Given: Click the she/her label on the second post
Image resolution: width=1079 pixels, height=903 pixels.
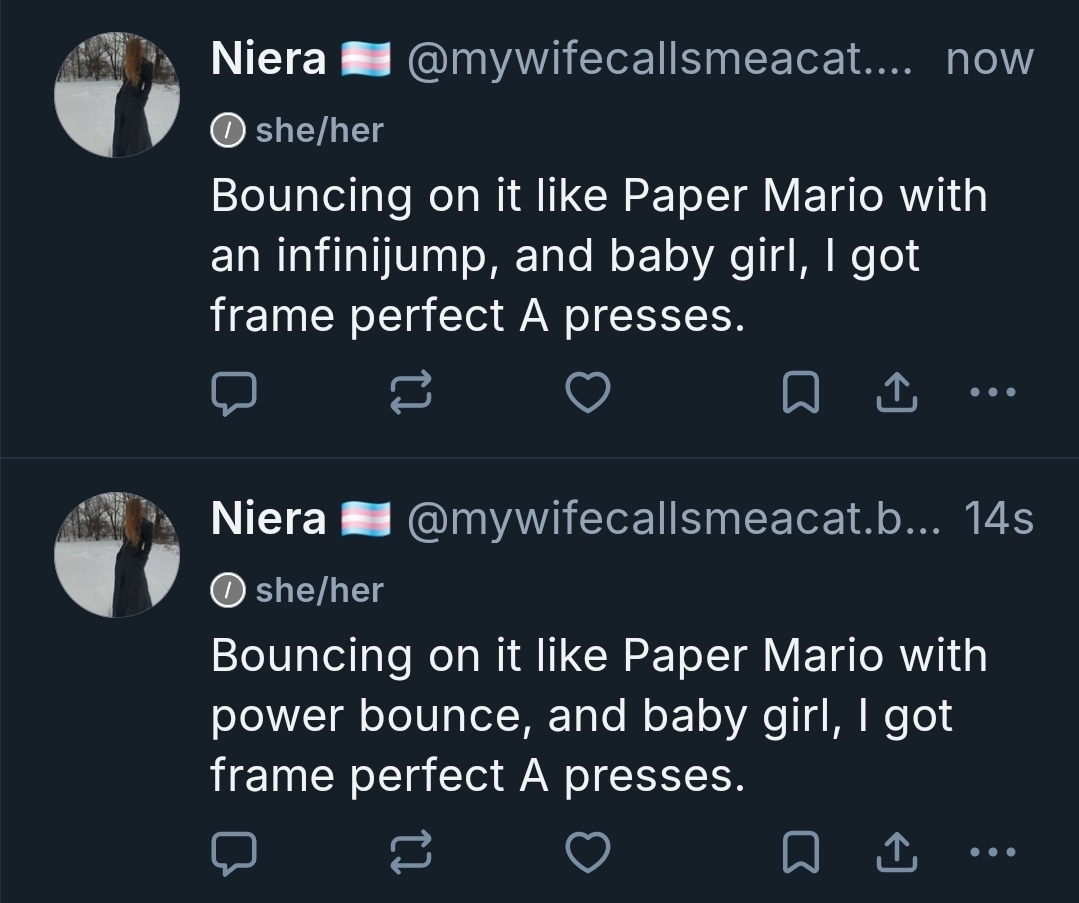Looking at the screenshot, I should pos(318,590).
